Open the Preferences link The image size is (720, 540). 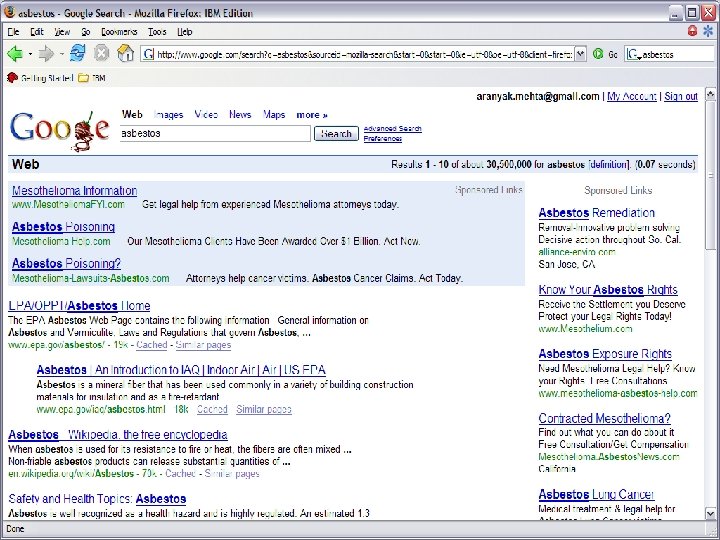(382, 138)
